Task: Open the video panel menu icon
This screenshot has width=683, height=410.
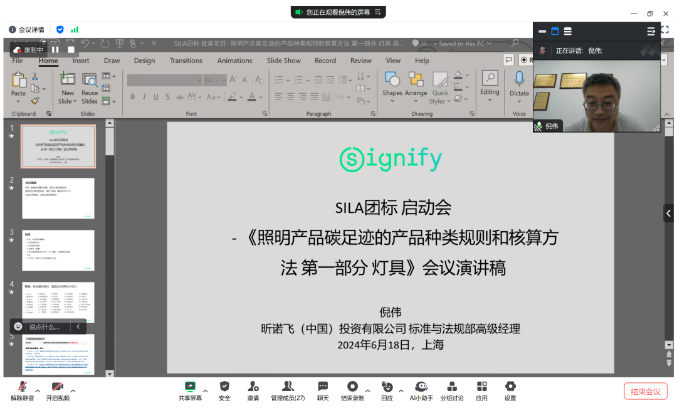Action: click(x=651, y=31)
